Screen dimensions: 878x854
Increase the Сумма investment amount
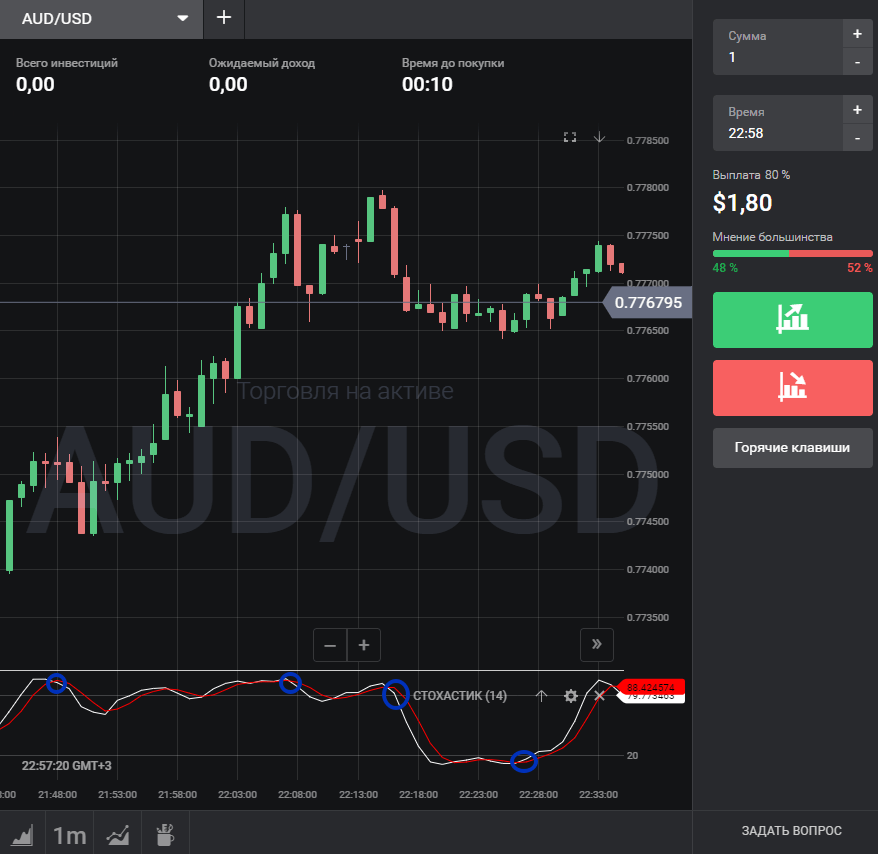click(857, 34)
